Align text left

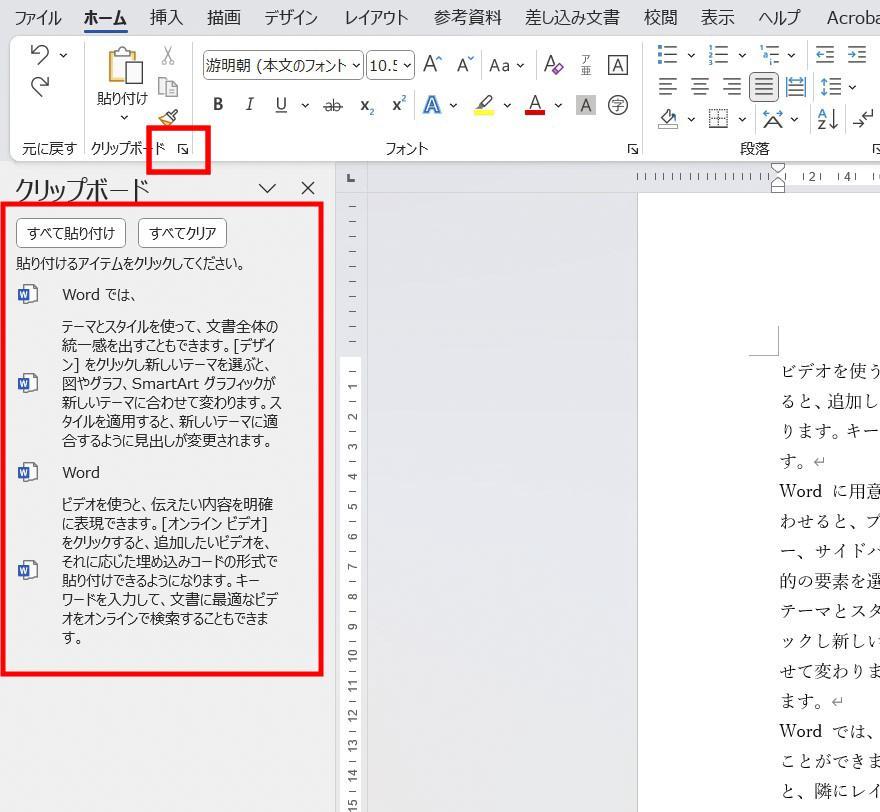click(668, 86)
